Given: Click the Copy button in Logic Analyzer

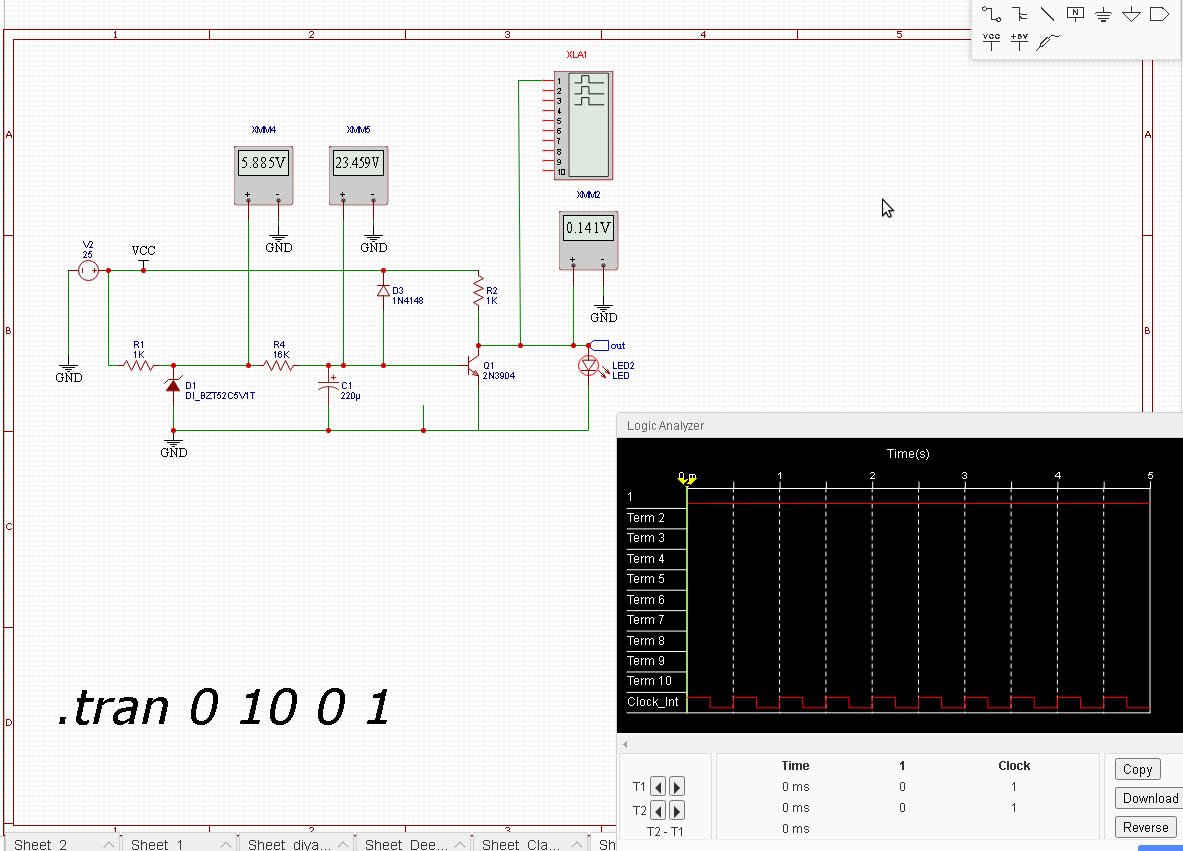Looking at the screenshot, I should click(x=1137, y=769).
